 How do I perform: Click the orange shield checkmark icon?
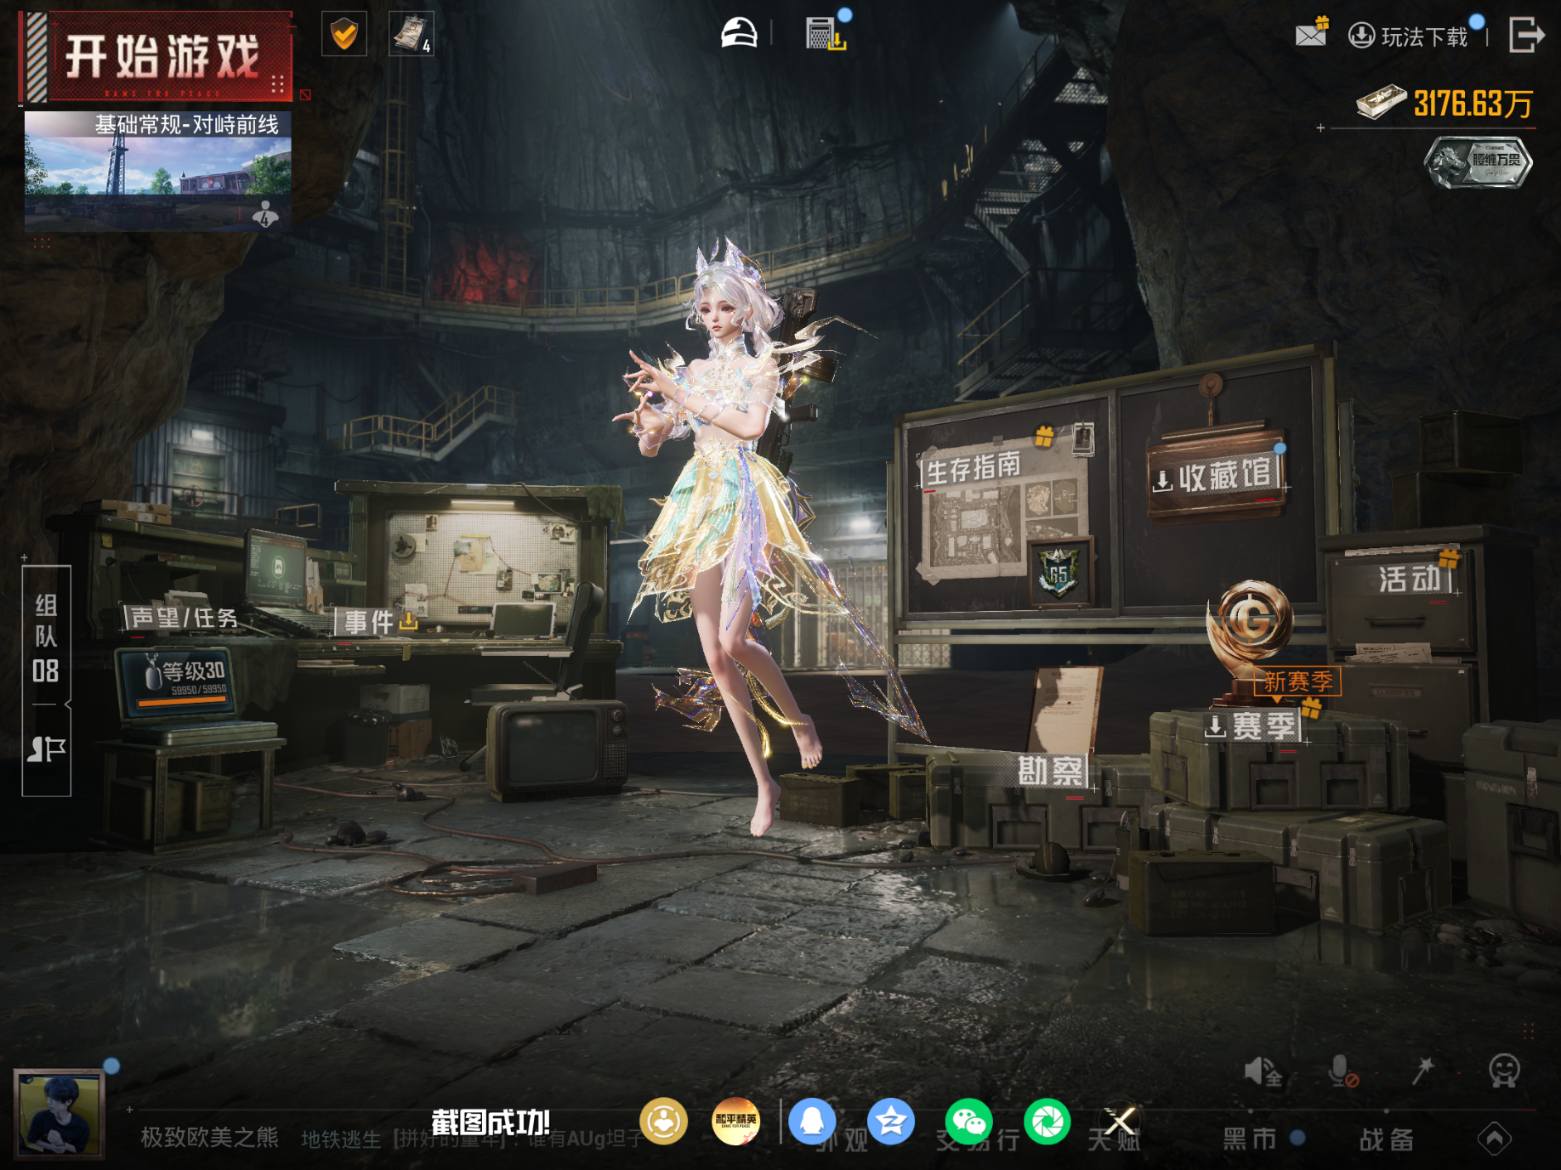click(x=343, y=35)
